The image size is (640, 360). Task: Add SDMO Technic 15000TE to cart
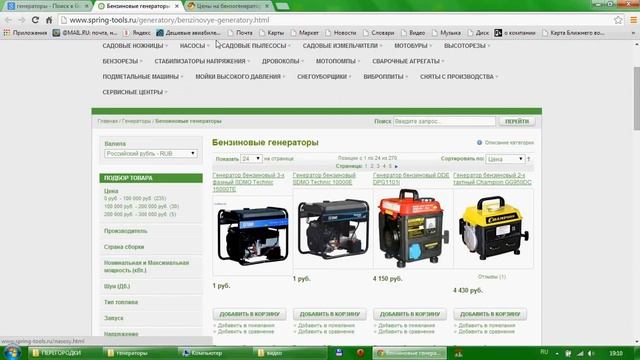(249, 314)
